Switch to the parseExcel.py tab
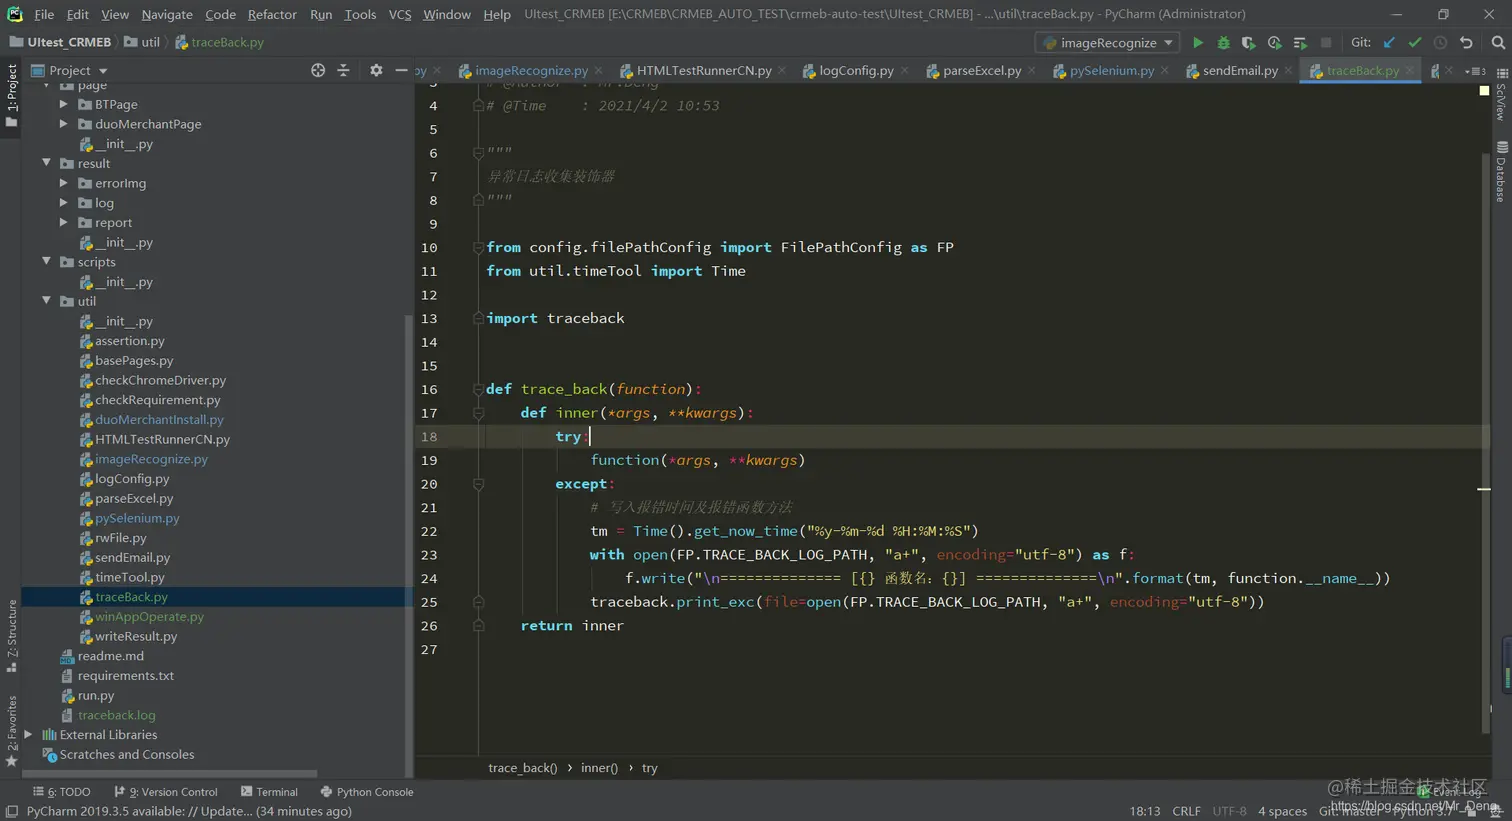Viewport: 1512px width, 821px height. click(x=981, y=70)
